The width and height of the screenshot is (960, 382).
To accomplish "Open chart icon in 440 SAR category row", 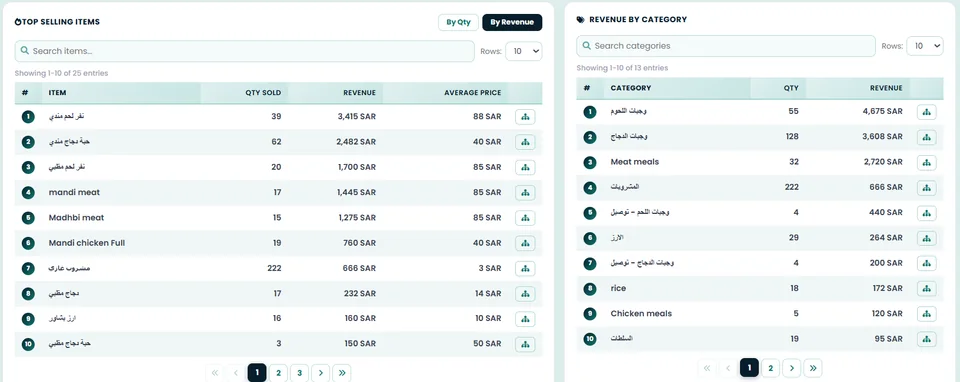I will (x=926, y=213).
